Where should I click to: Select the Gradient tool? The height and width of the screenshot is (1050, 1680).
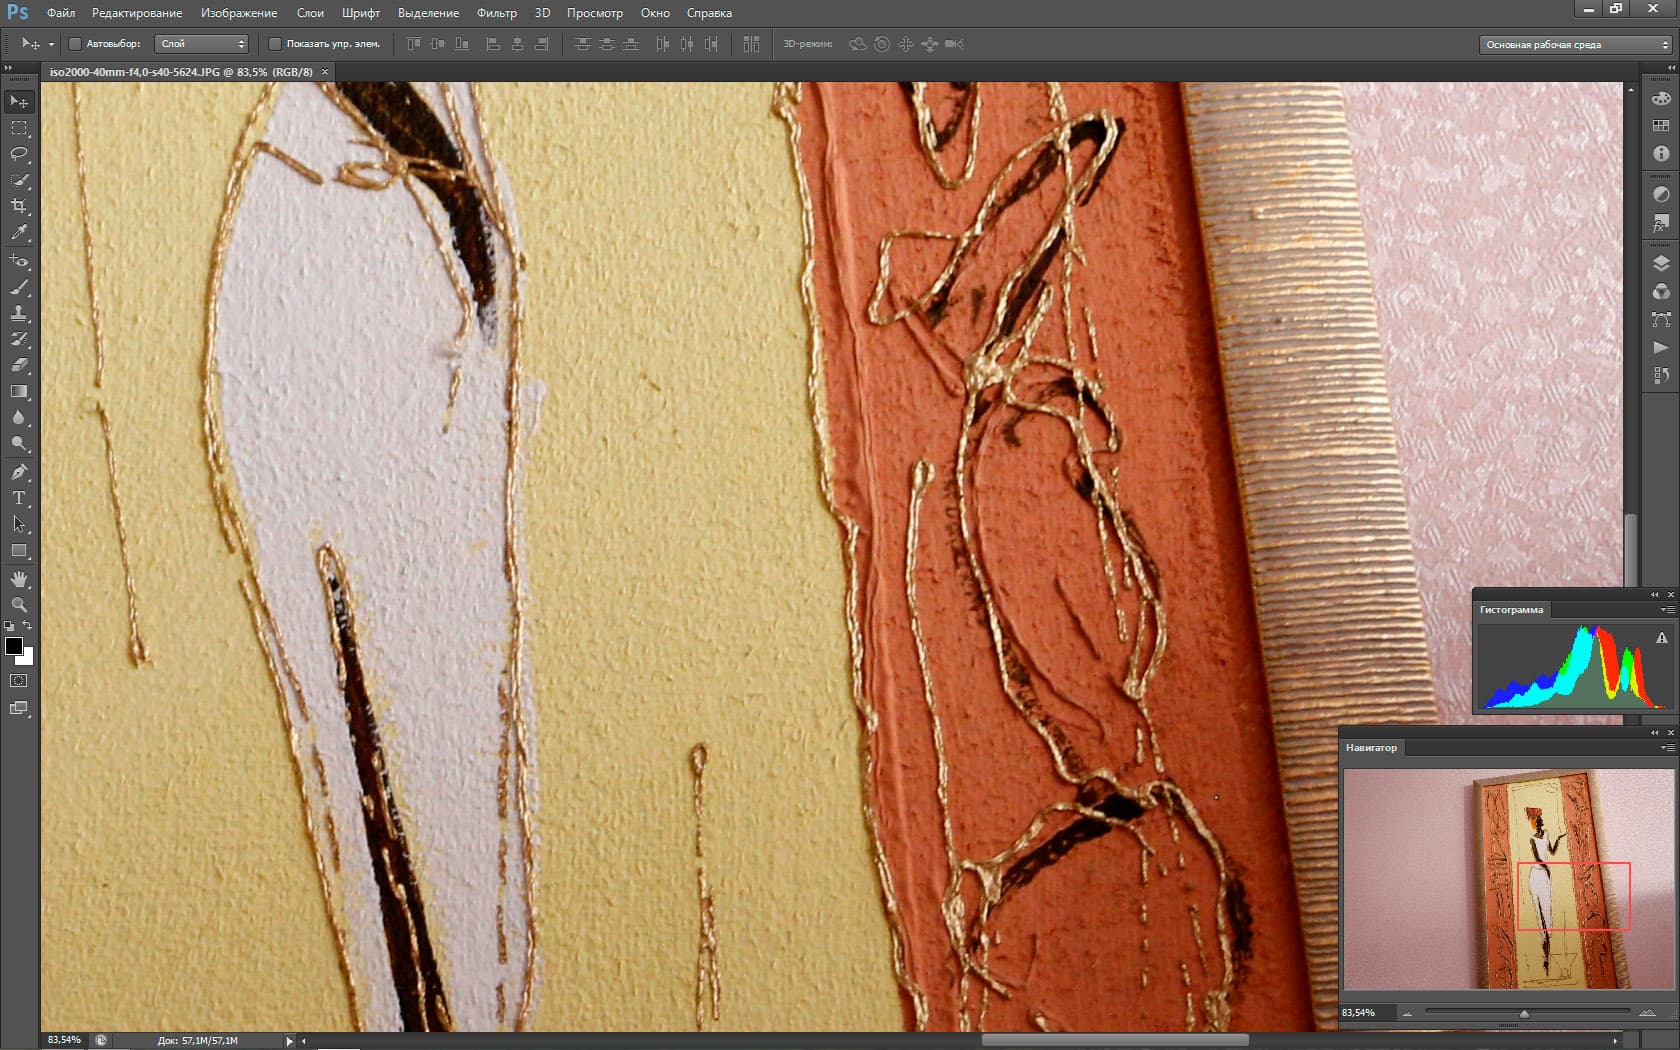click(x=19, y=391)
